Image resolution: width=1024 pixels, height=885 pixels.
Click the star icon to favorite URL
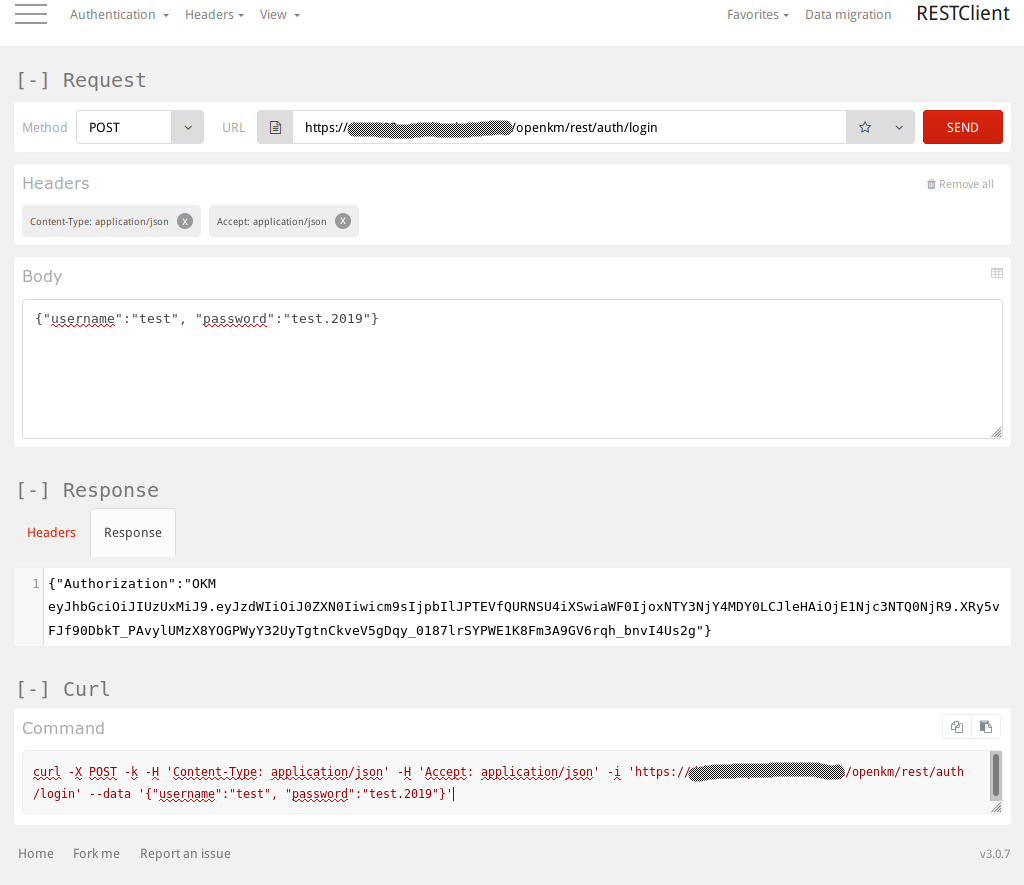point(865,128)
